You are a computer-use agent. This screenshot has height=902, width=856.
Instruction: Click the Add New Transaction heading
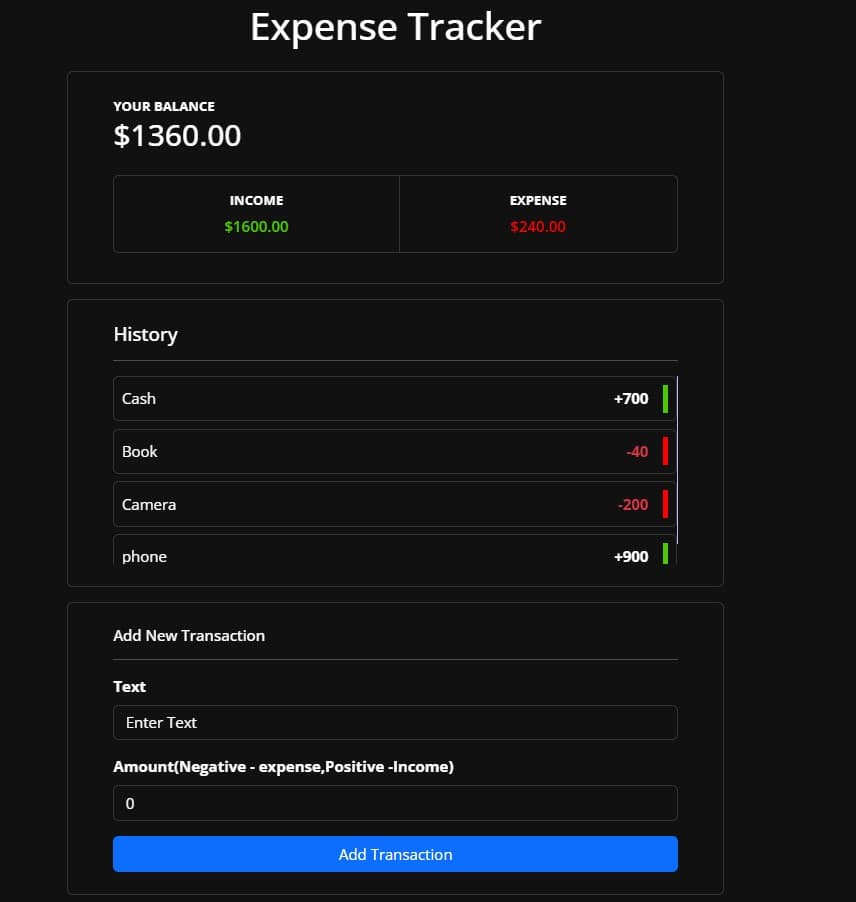point(189,636)
